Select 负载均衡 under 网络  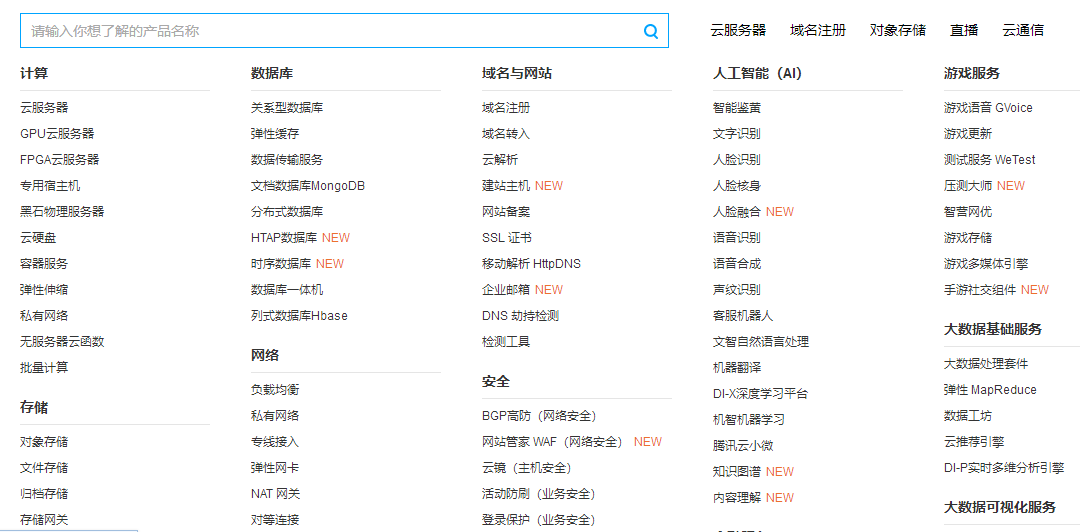[x=275, y=390]
